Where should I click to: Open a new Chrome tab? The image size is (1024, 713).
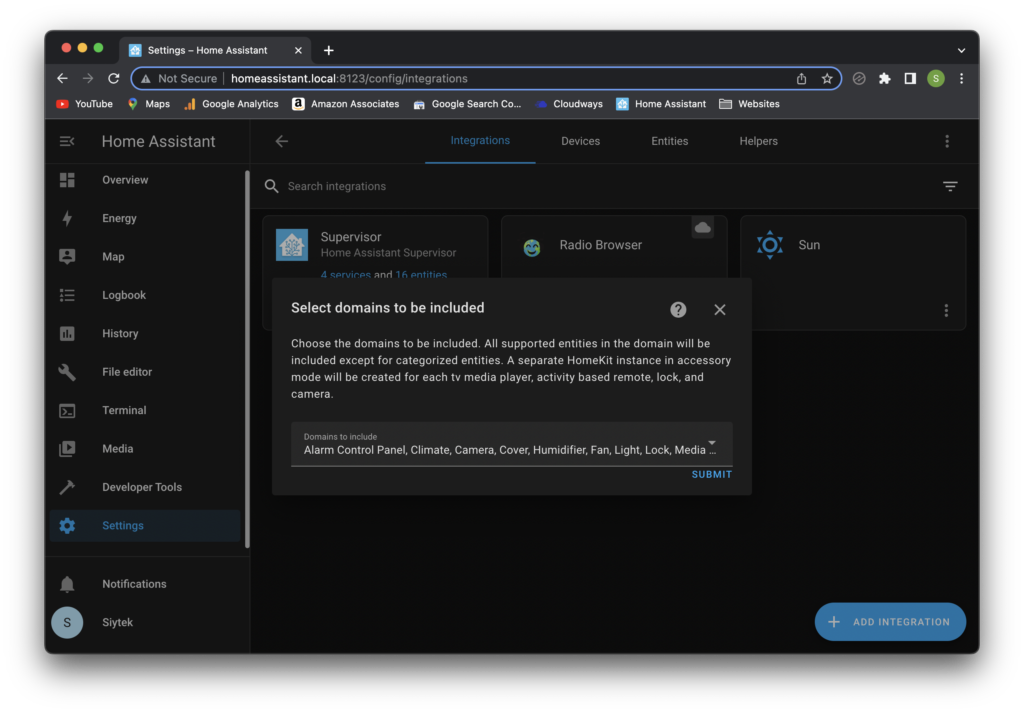328,50
